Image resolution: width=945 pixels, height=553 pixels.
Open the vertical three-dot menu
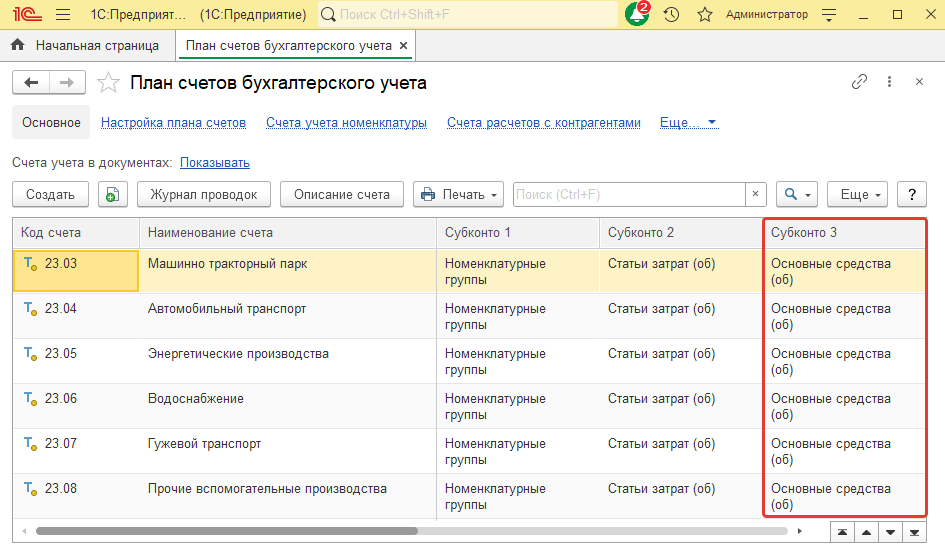889,82
